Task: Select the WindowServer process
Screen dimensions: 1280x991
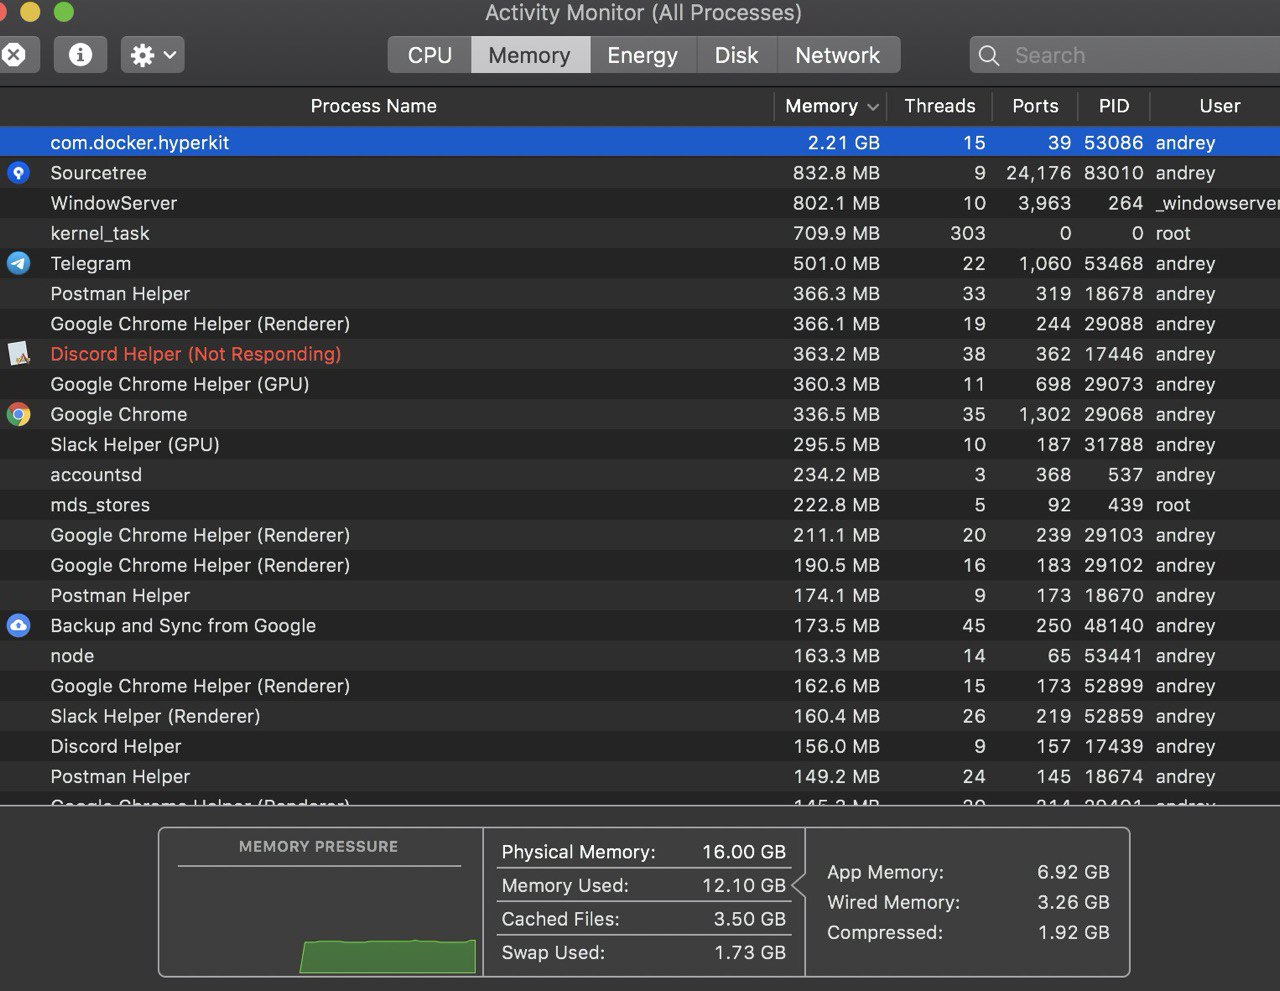Action: point(114,203)
